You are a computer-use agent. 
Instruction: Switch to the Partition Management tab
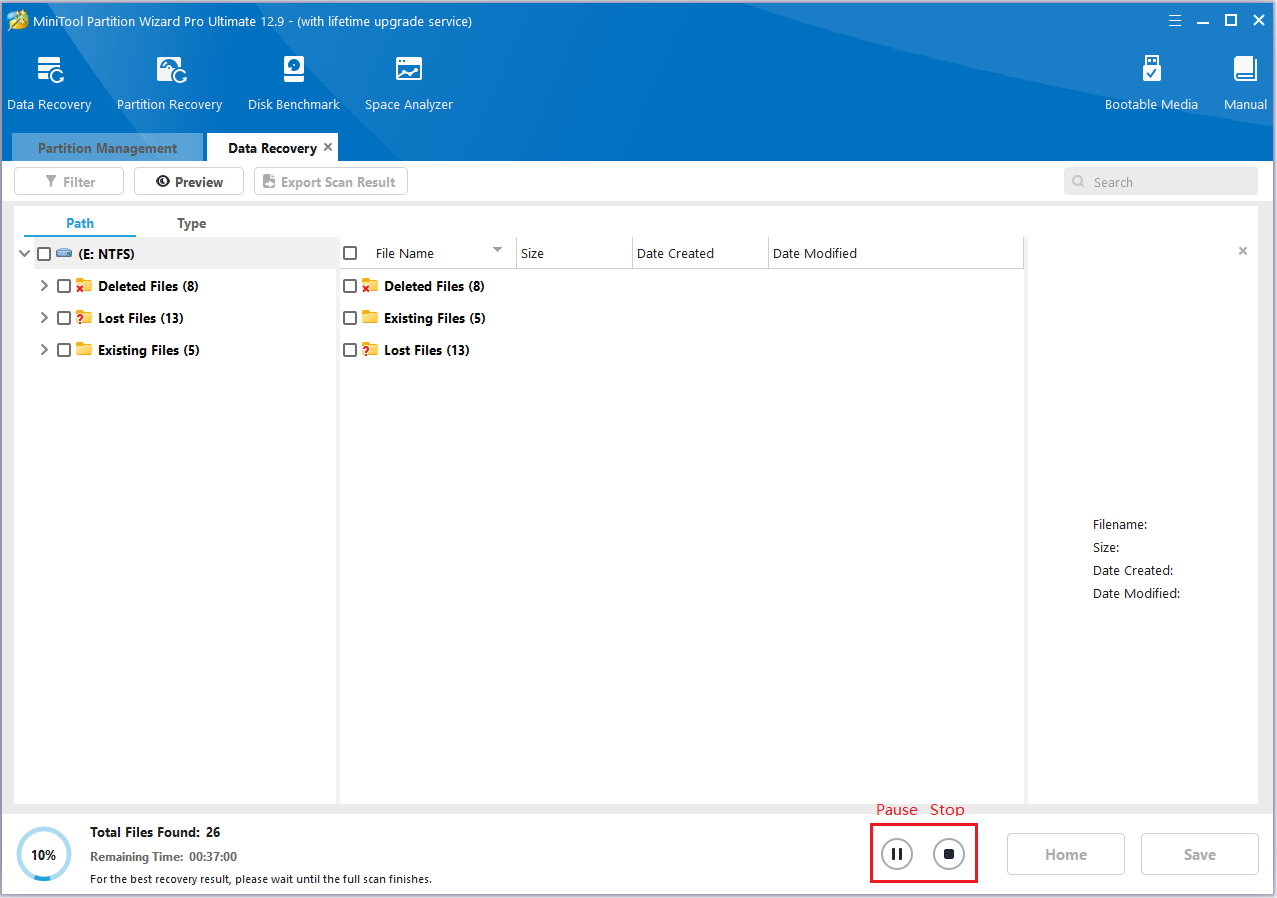(x=107, y=148)
